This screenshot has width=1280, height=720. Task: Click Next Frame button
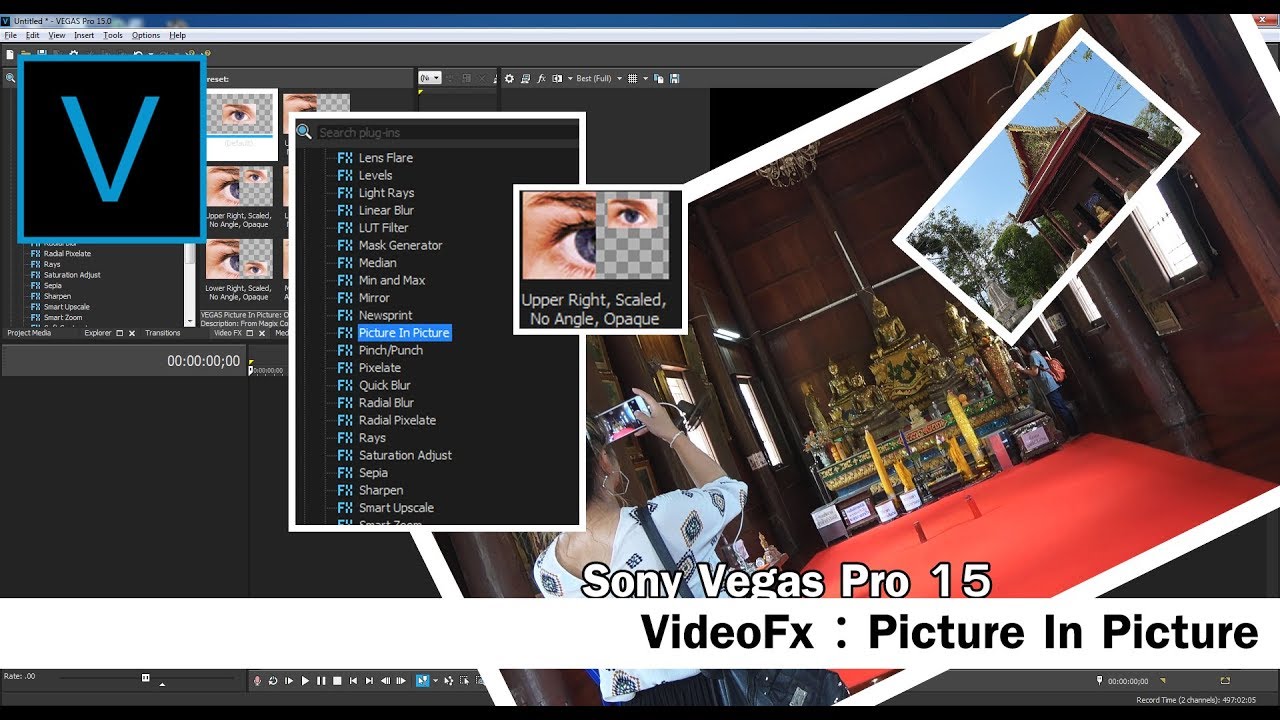point(401,680)
